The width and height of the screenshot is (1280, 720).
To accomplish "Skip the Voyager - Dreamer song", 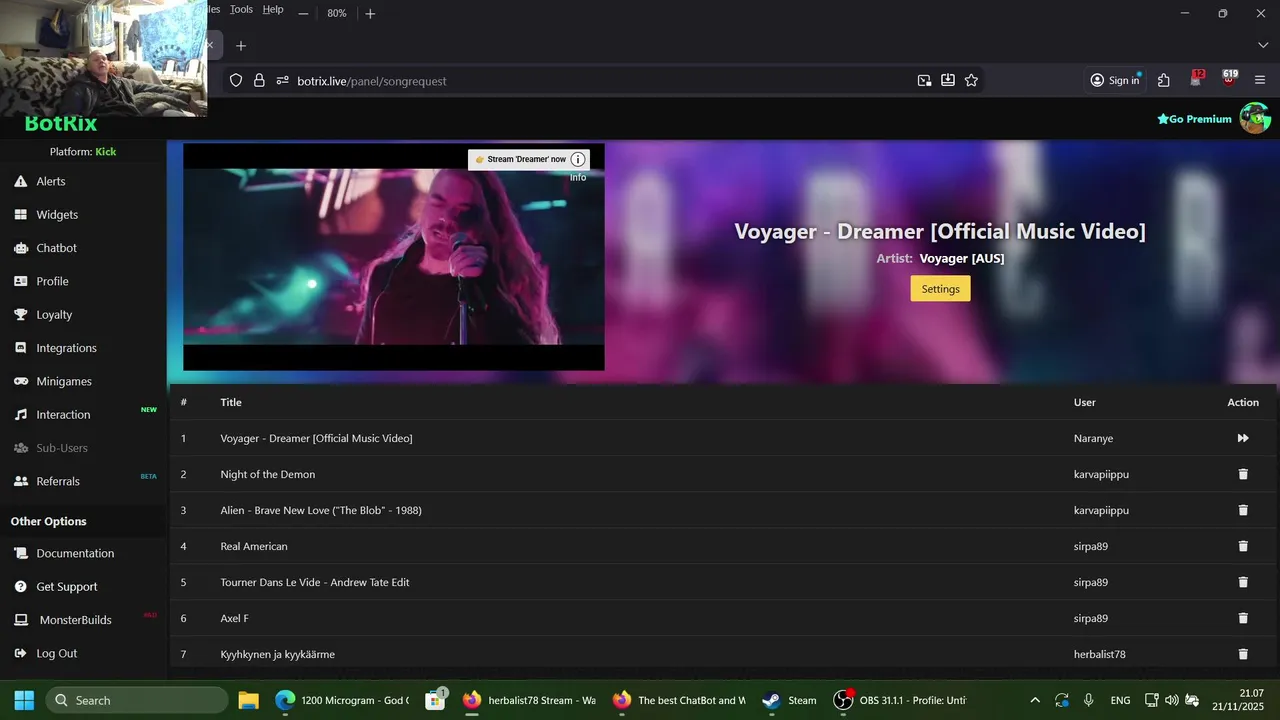I will click(x=1243, y=438).
